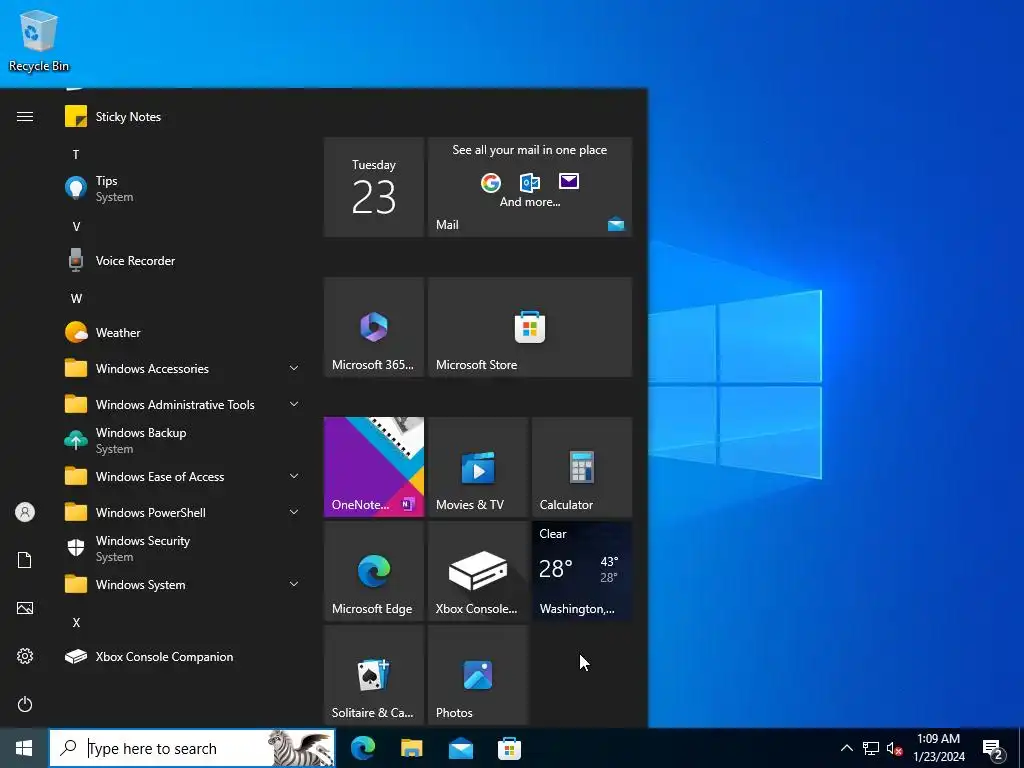The width and height of the screenshot is (1024, 768).
Task: Jump to apps via the T letter header
Action: (x=76, y=155)
